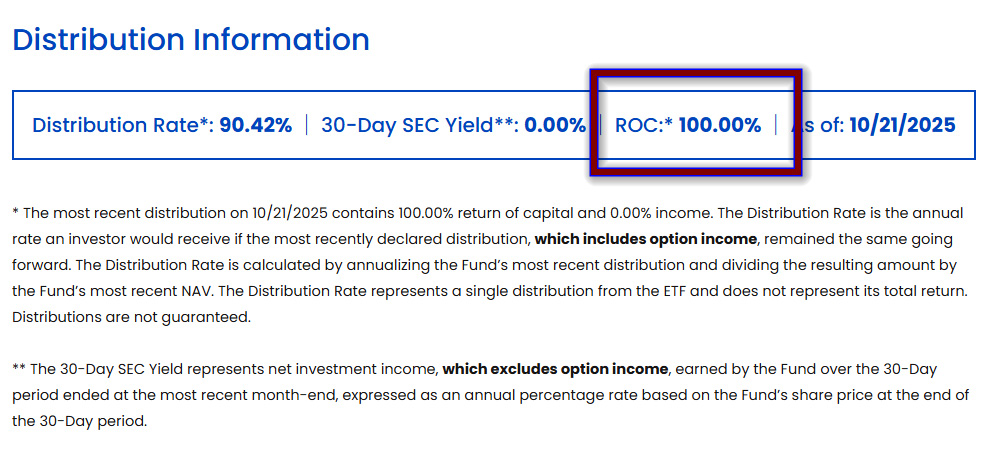The width and height of the screenshot is (988, 451).
Task: Select the 90.42% distribution rate value
Action: (256, 125)
